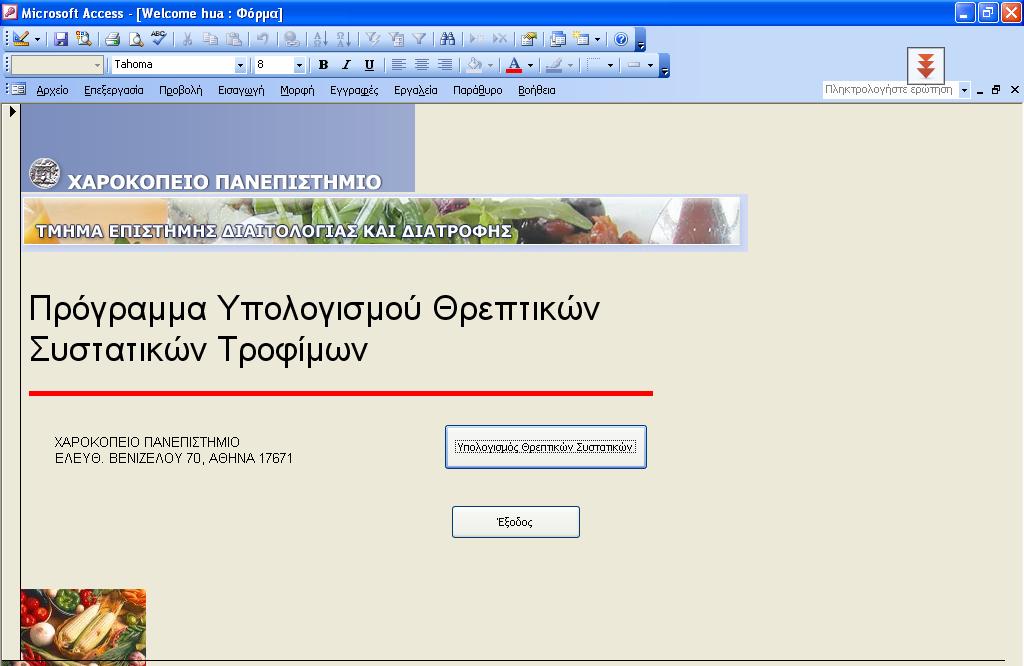The width and height of the screenshot is (1024, 666).
Task: Run the ABC spelling check
Action: pyautogui.click(x=159, y=39)
